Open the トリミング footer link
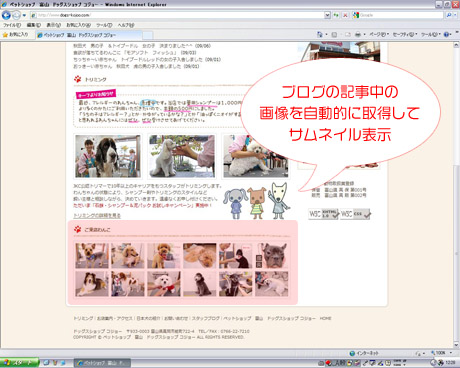This screenshot has height=368, width=460. (83, 318)
